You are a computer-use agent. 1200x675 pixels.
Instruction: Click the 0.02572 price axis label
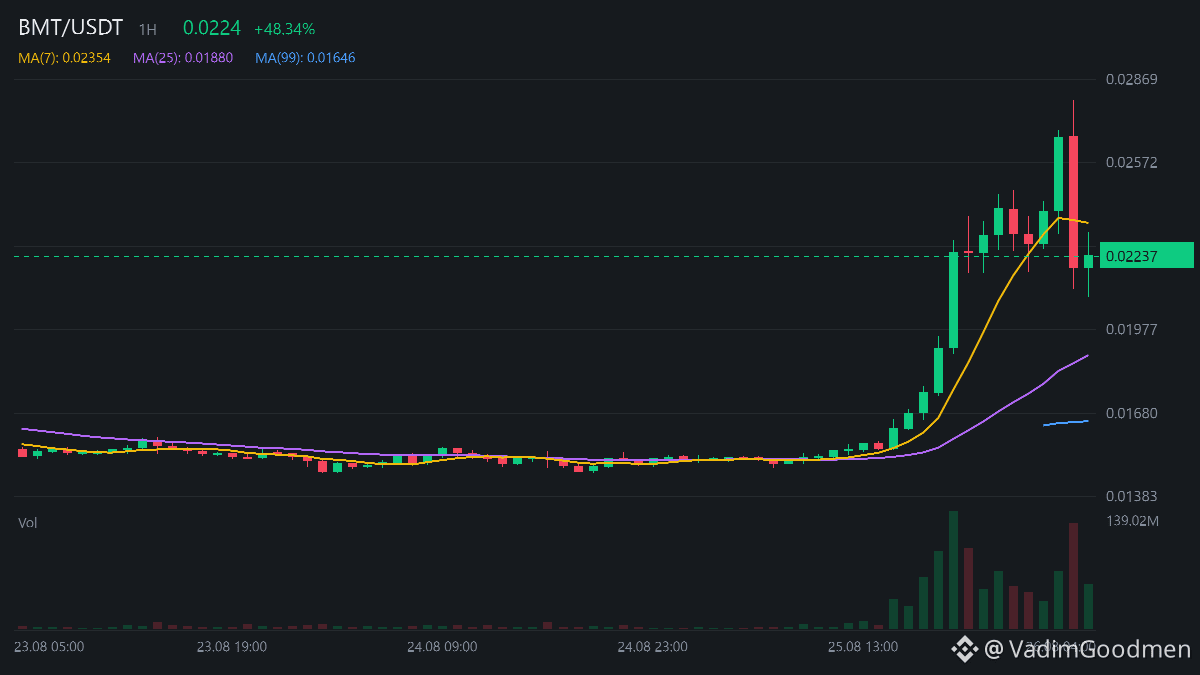(1132, 162)
